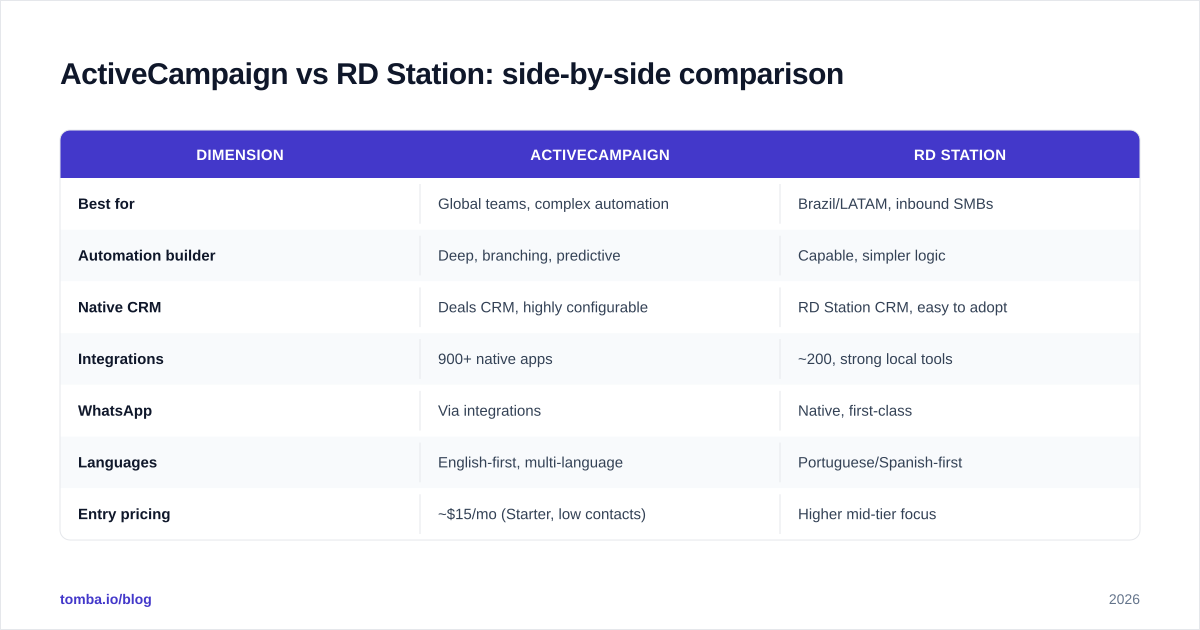Click 'Capable, simpler logic' cell

[x=960, y=256]
